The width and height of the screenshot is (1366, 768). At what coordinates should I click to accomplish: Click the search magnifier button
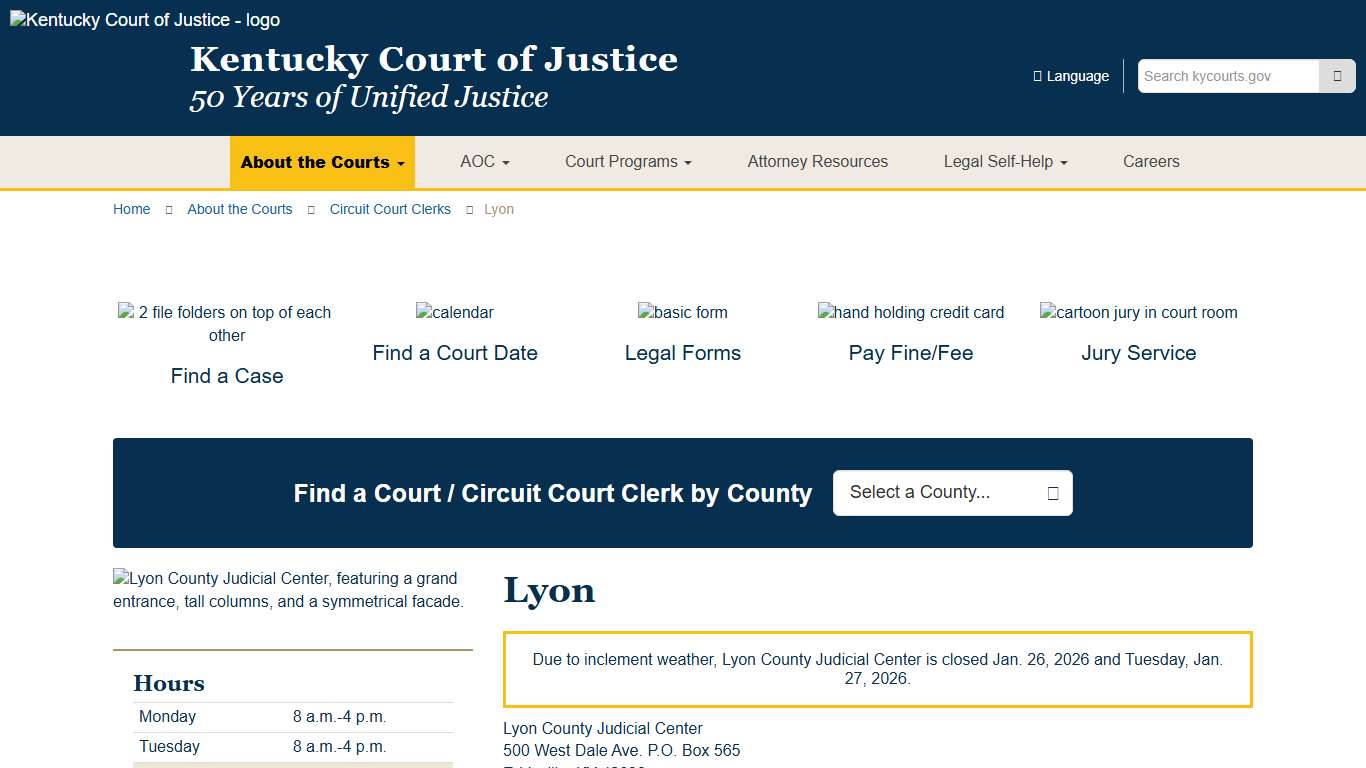1337,76
